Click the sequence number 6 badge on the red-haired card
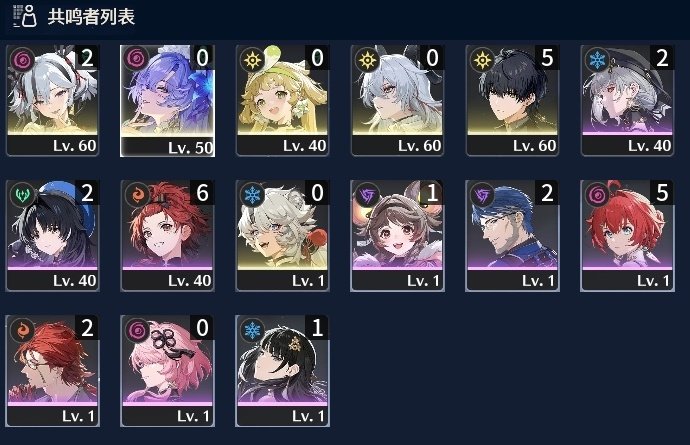This screenshot has height=445, width=690. pyautogui.click(x=202, y=192)
